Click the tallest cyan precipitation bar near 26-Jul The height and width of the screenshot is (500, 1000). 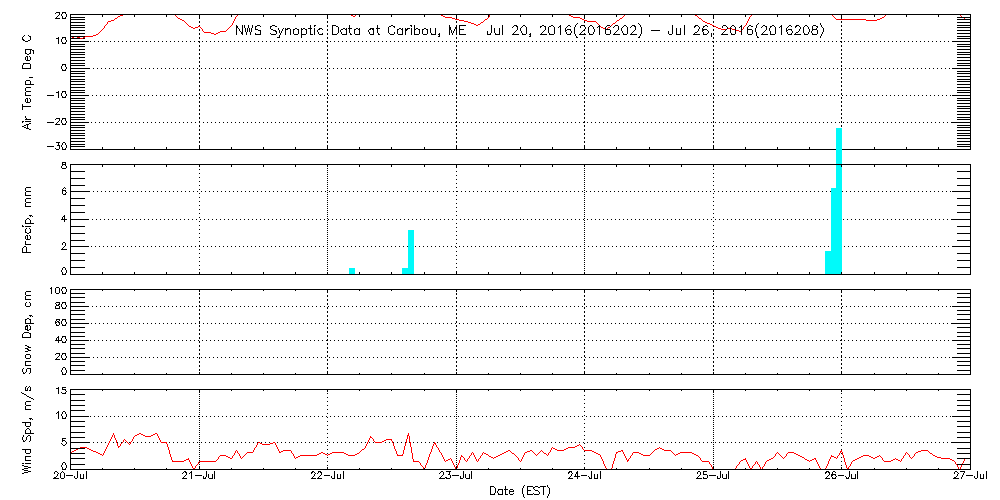pyautogui.click(x=839, y=200)
